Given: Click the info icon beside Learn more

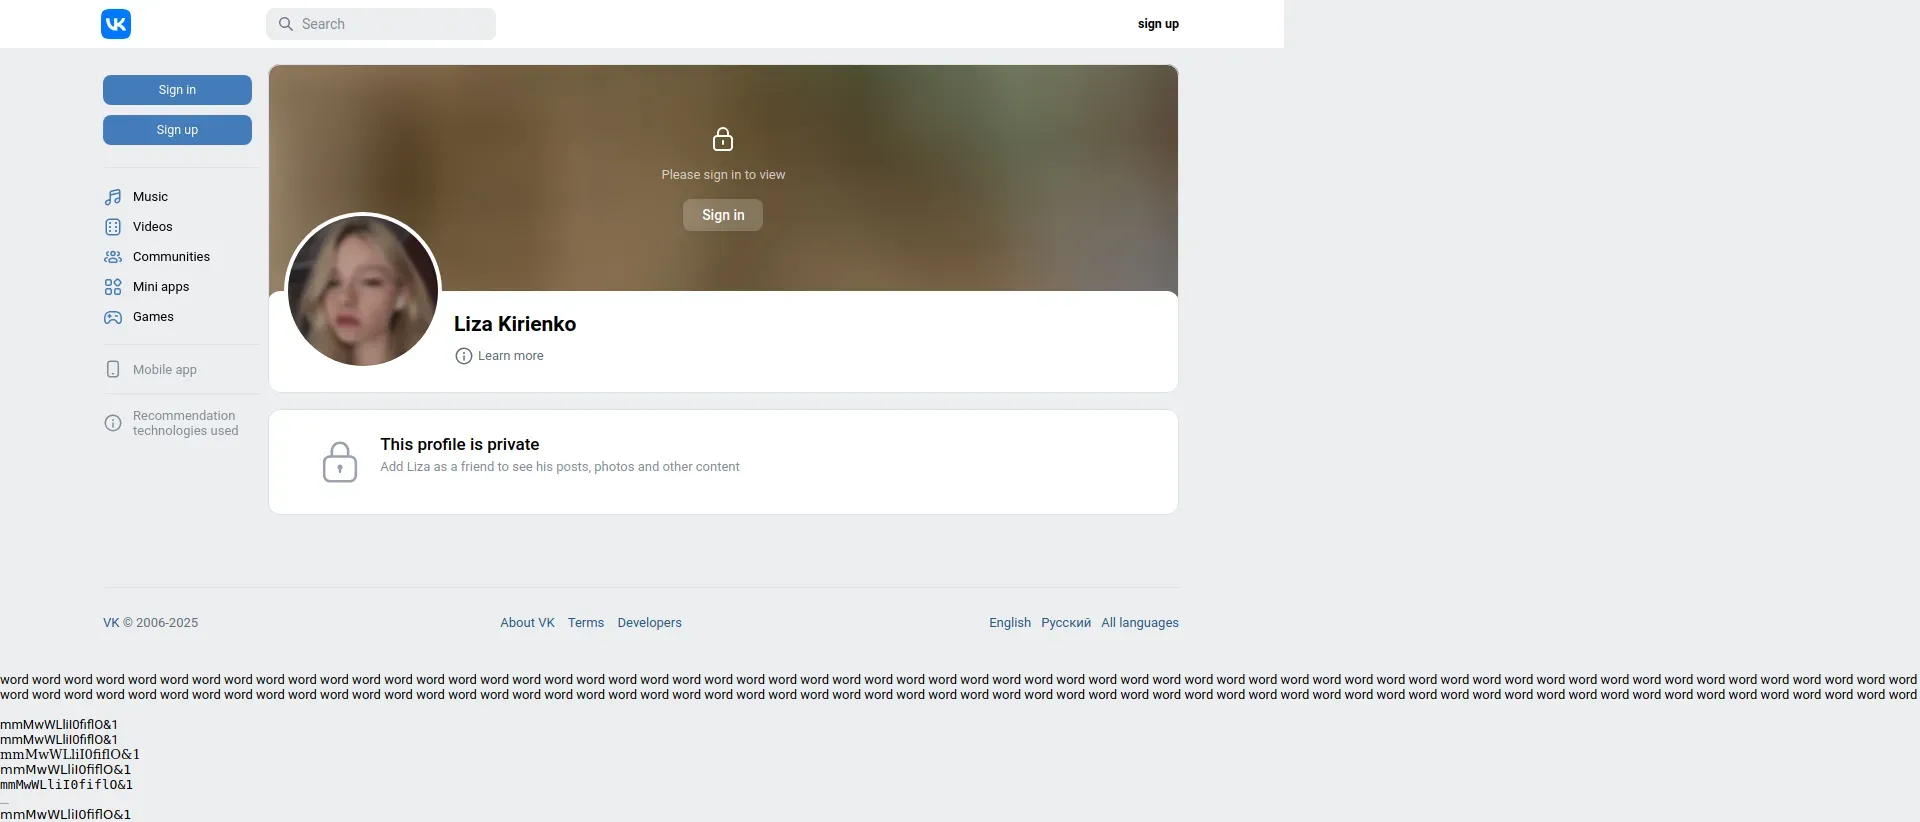Looking at the screenshot, I should (x=464, y=356).
